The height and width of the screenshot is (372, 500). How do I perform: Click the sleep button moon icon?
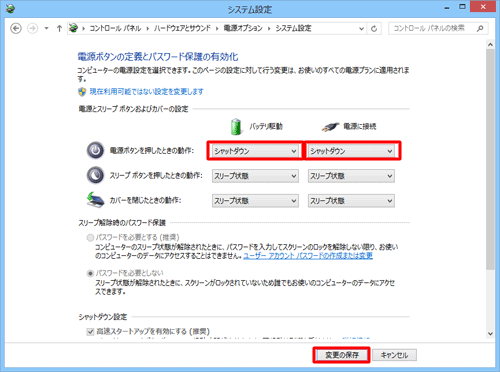95,175
